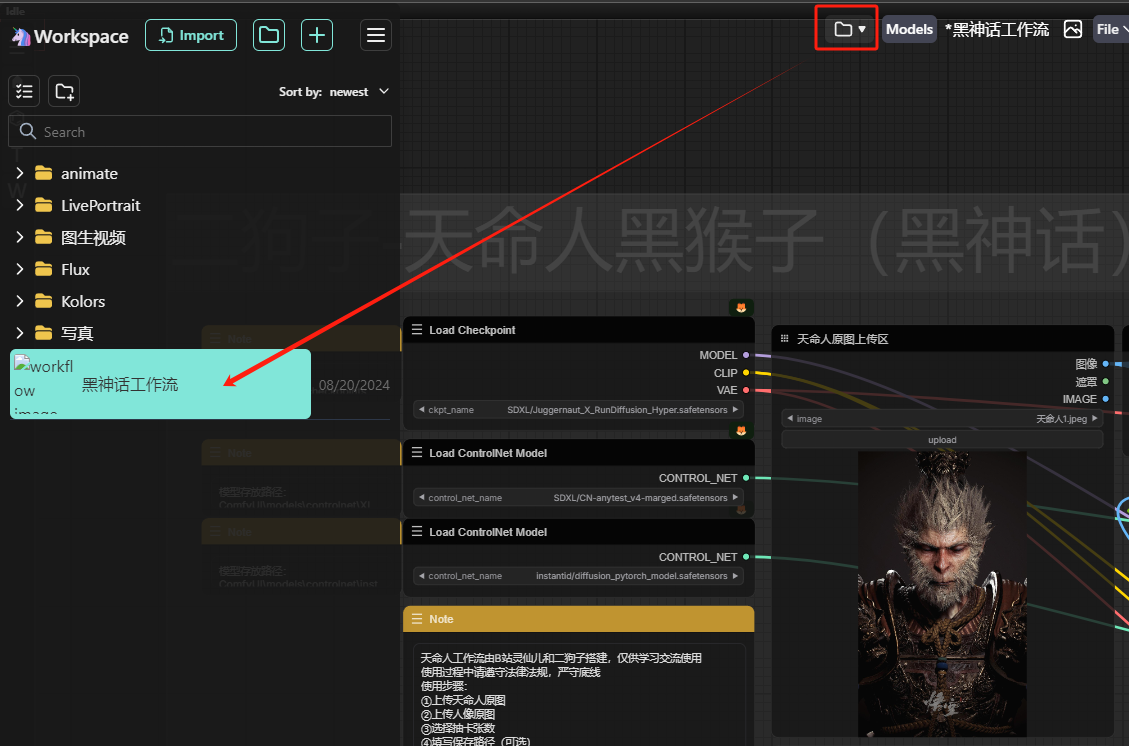Open the Sort by newest dropdown
The height and width of the screenshot is (746, 1129).
[x=334, y=91]
